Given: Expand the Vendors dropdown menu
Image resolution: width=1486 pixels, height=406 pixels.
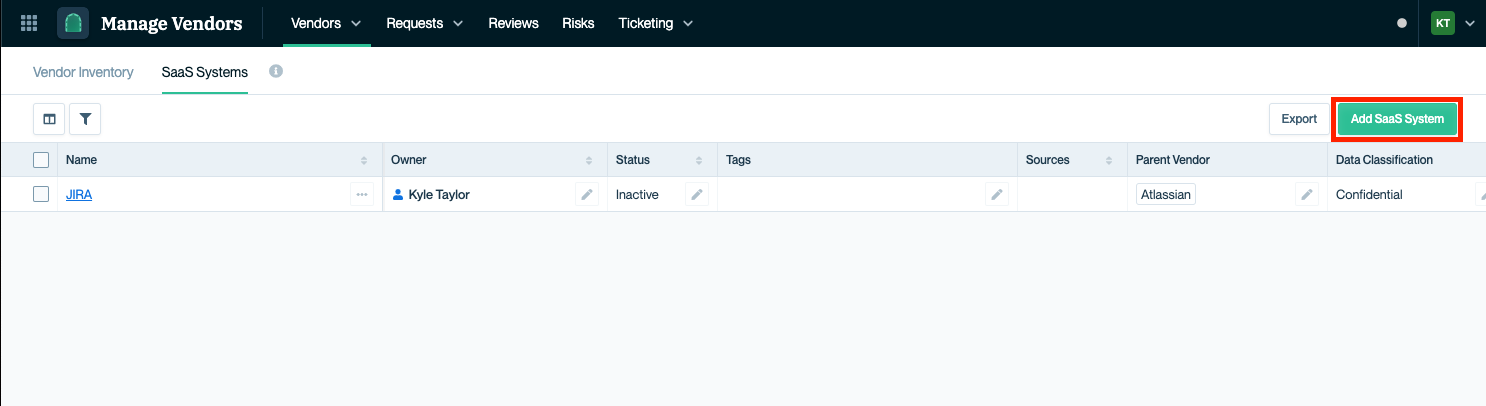Looking at the screenshot, I should [x=326, y=23].
